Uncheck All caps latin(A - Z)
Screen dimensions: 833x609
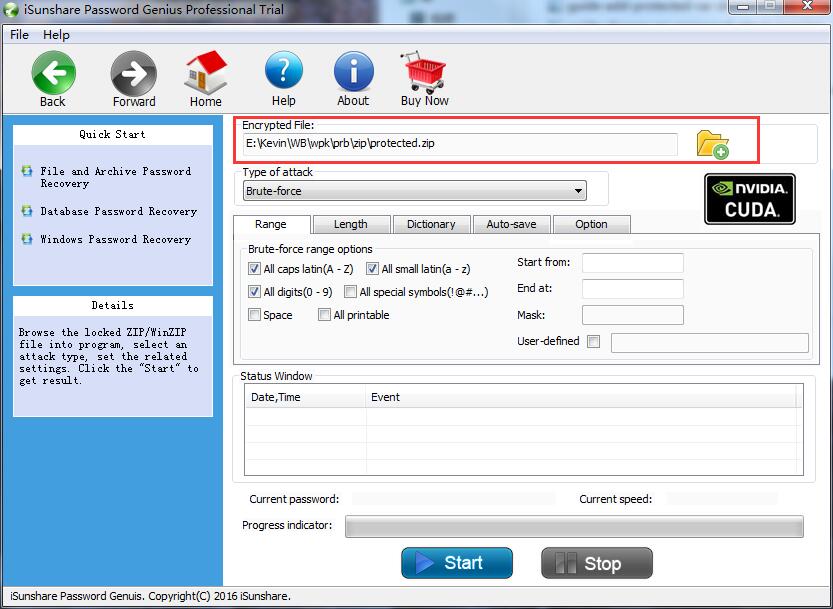(254, 269)
